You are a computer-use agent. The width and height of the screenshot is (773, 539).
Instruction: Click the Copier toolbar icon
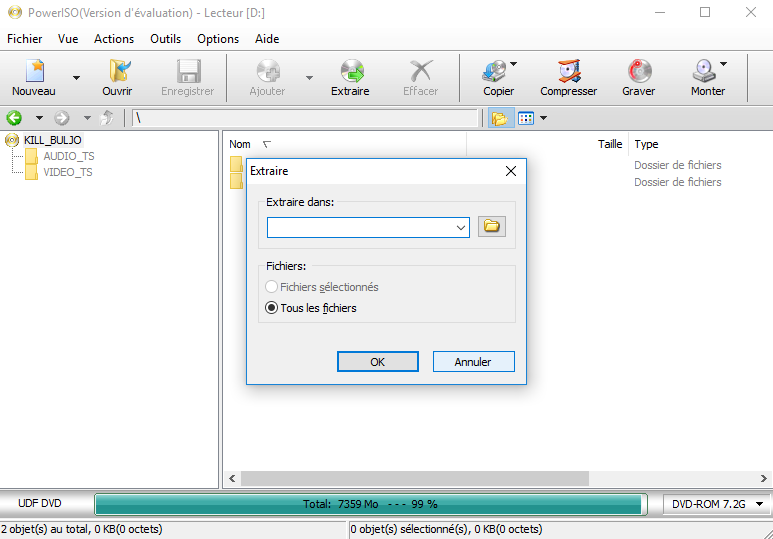click(495, 72)
